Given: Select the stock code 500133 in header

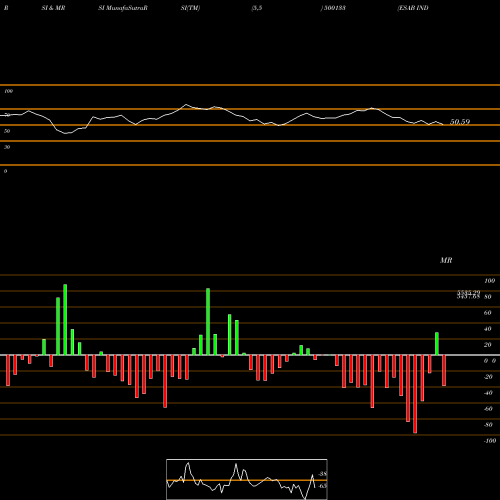Looking at the screenshot, I should click(334, 8).
